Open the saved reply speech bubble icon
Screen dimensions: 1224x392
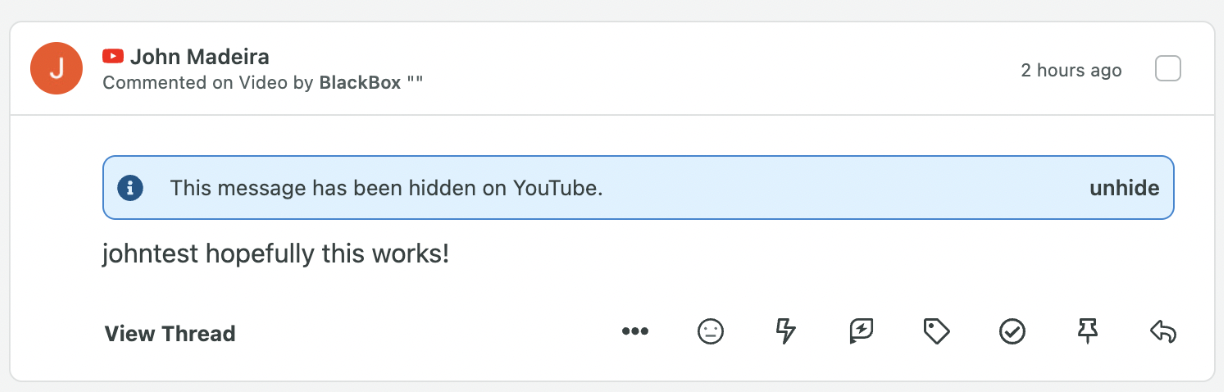click(861, 332)
